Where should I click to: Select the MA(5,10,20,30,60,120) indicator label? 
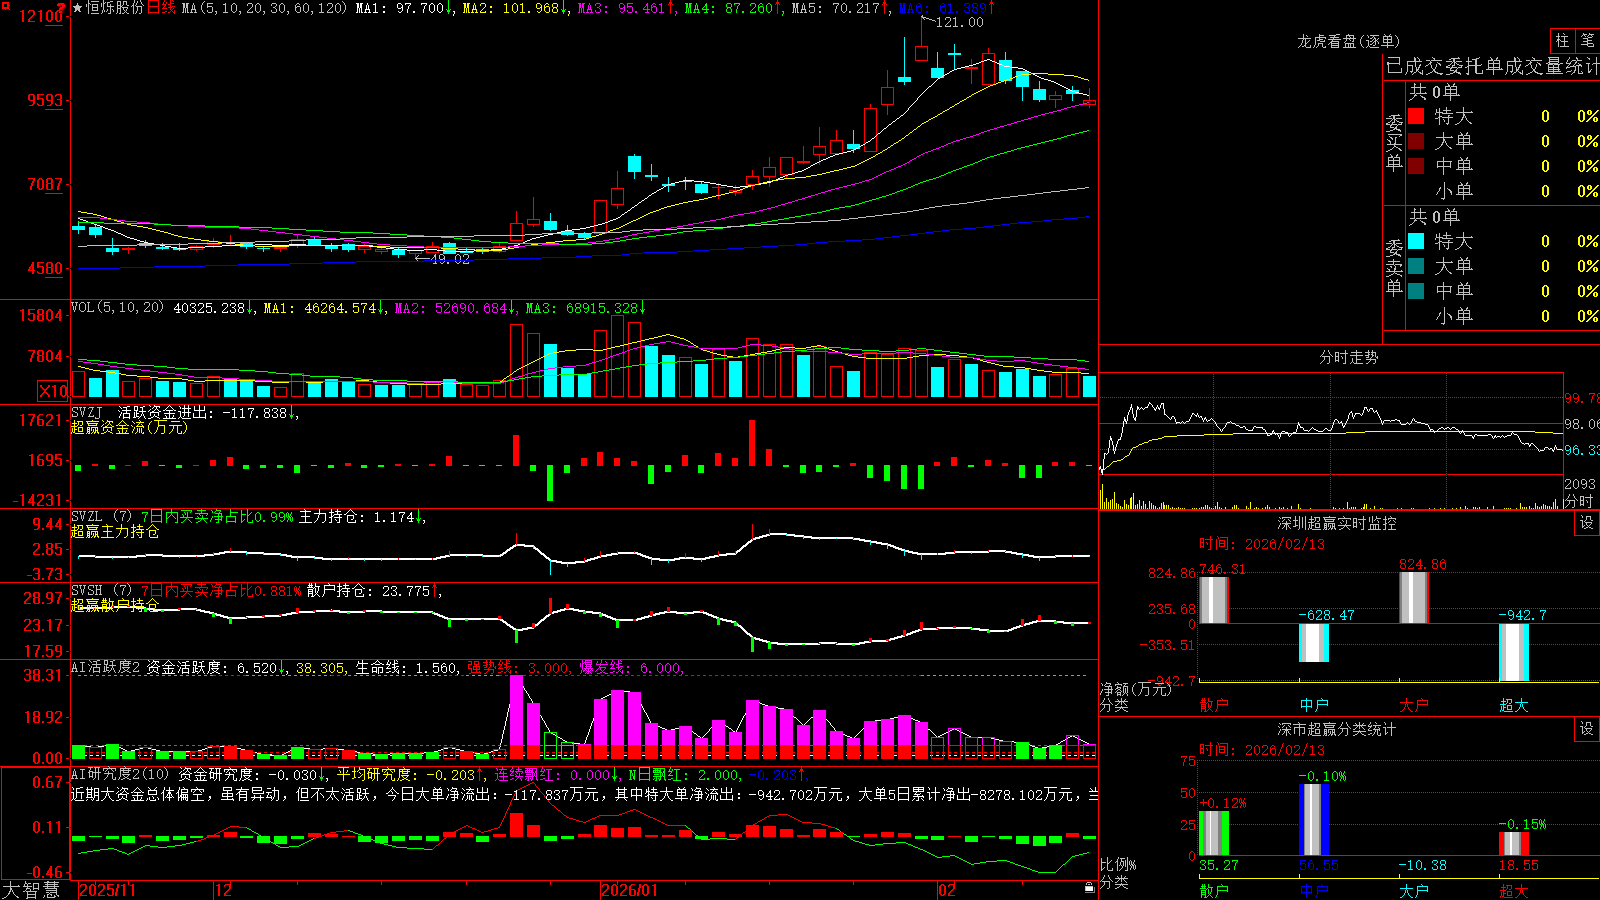click(264, 8)
